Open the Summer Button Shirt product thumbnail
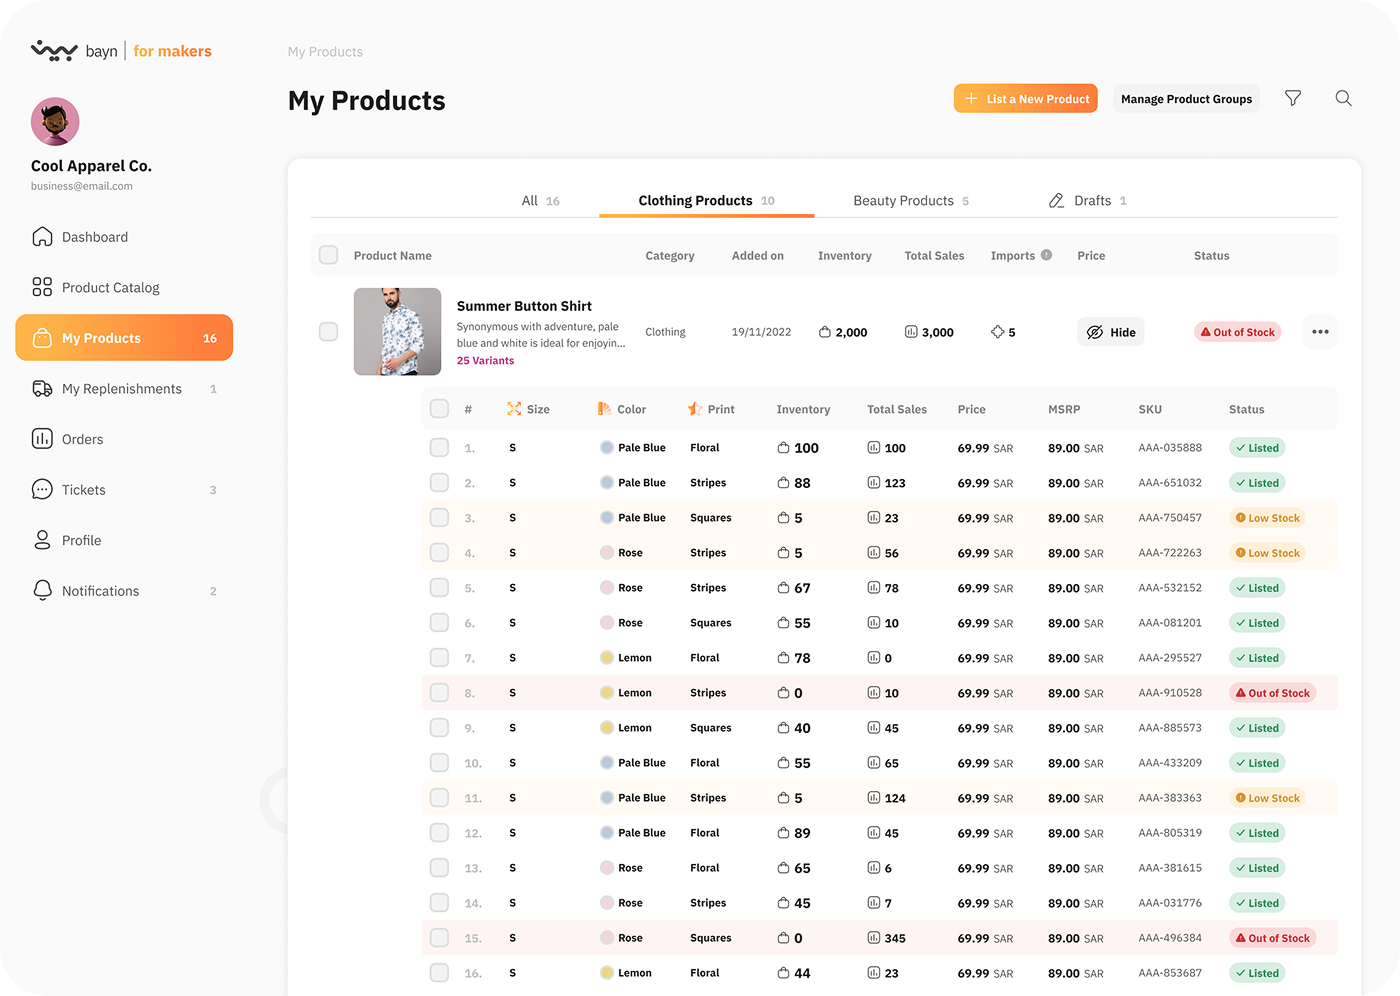This screenshot has height=996, width=1400. (x=397, y=332)
